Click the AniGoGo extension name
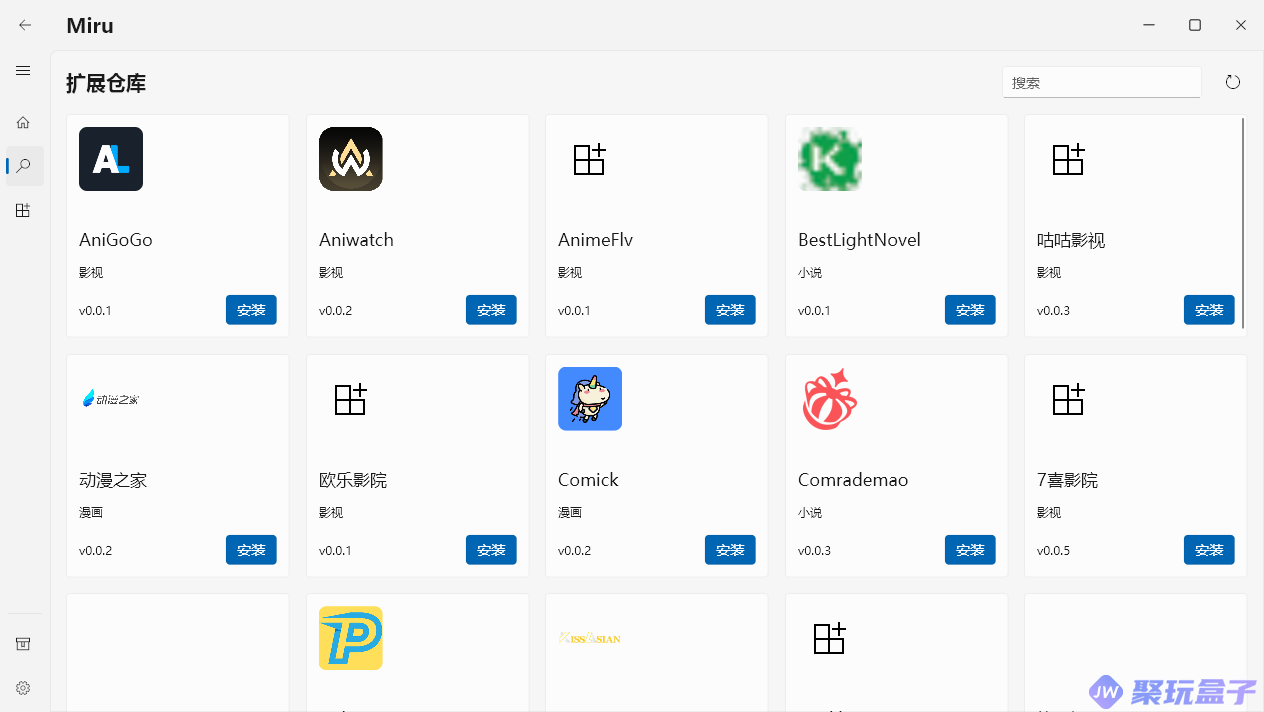The image size is (1264, 712). point(116,240)
